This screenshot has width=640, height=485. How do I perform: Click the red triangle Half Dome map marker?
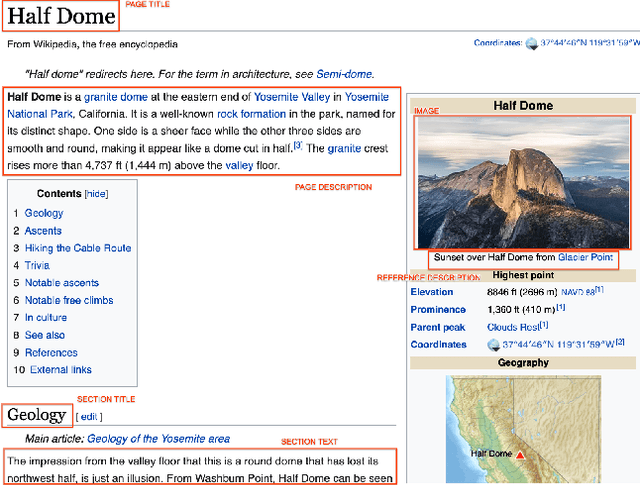pos(519,455)
